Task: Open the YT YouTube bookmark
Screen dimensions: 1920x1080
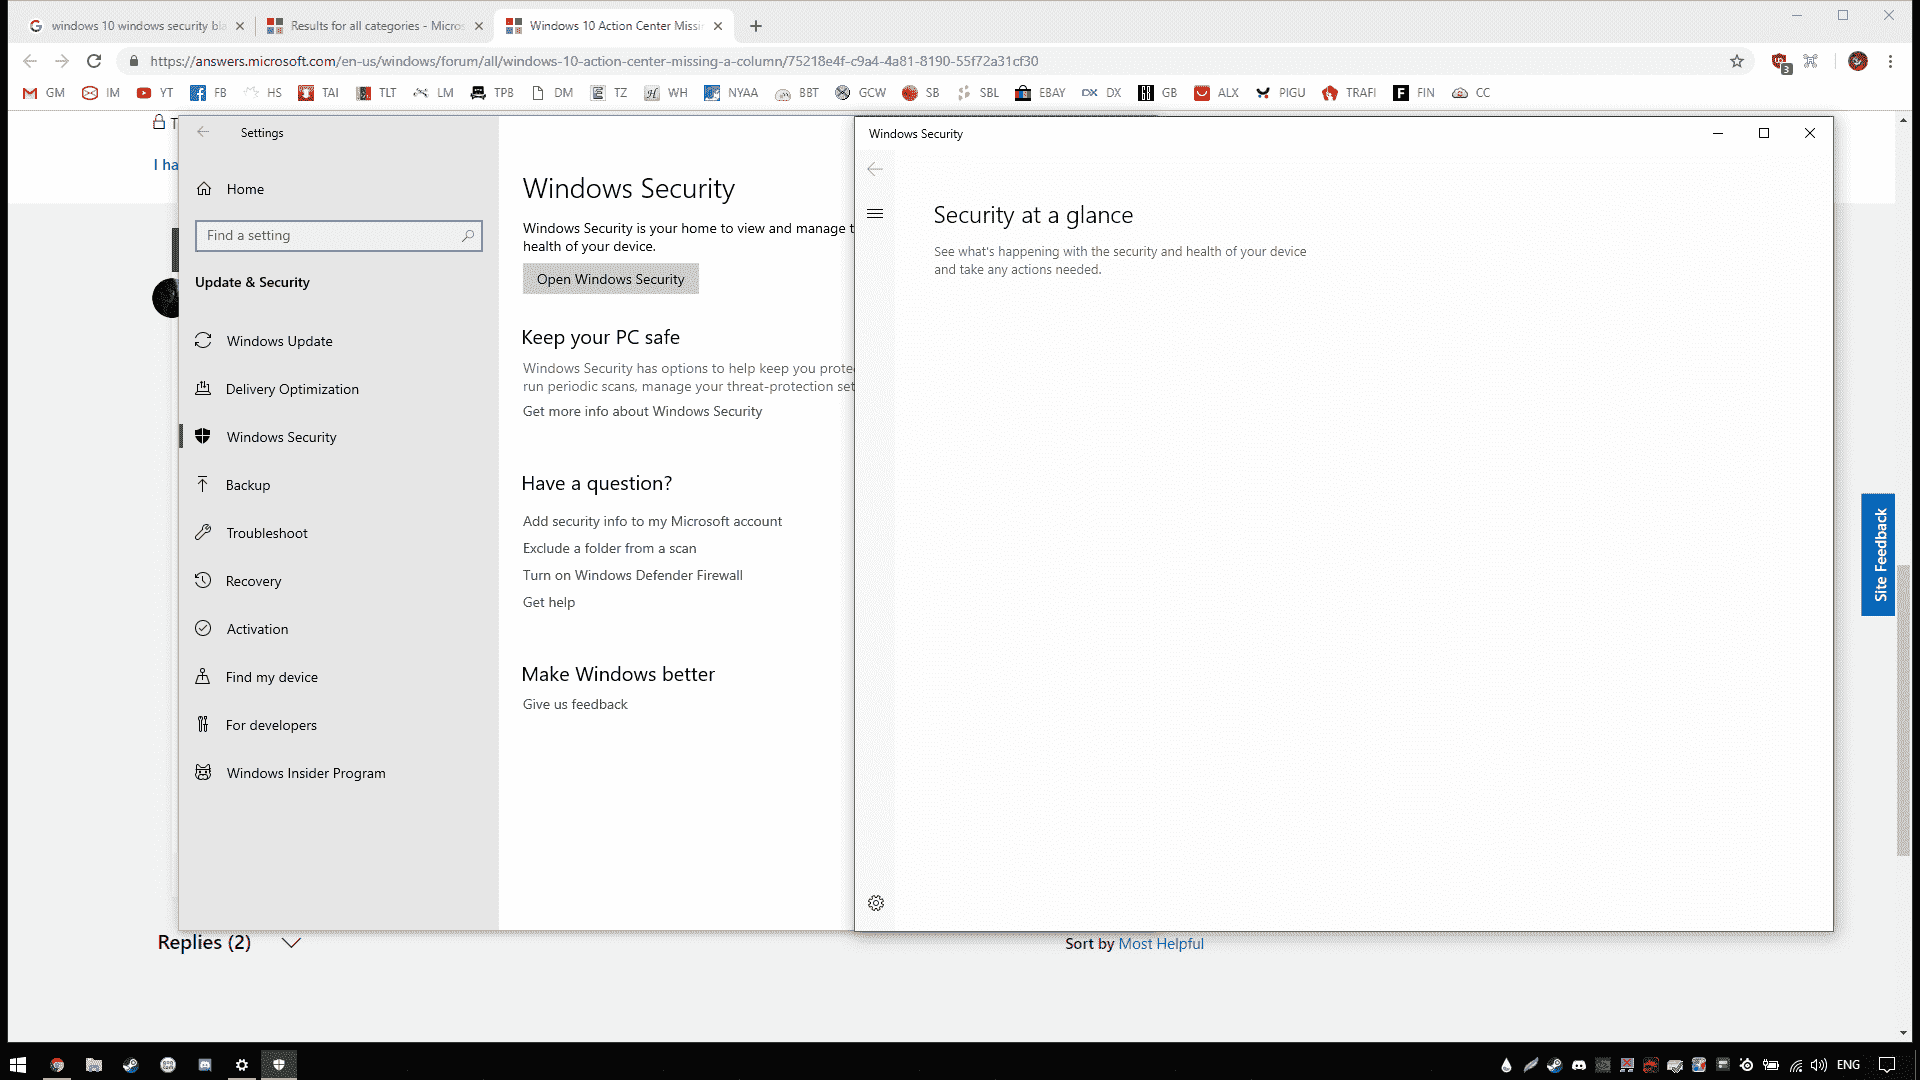Action: 155,93
